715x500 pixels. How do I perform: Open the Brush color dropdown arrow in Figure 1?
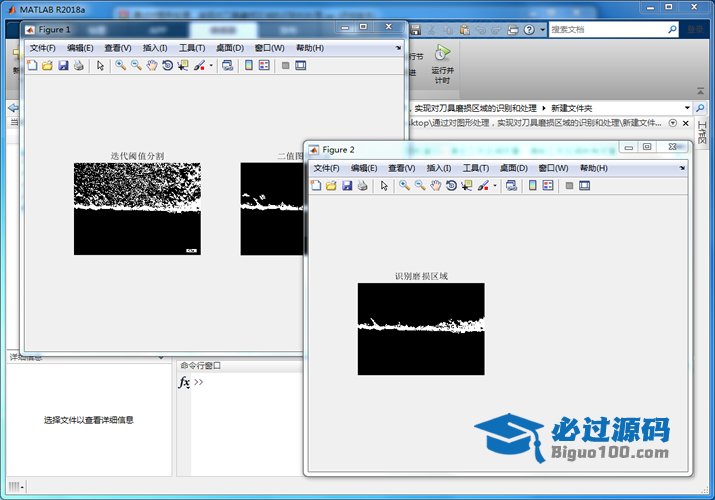click(x=211, y=66)
